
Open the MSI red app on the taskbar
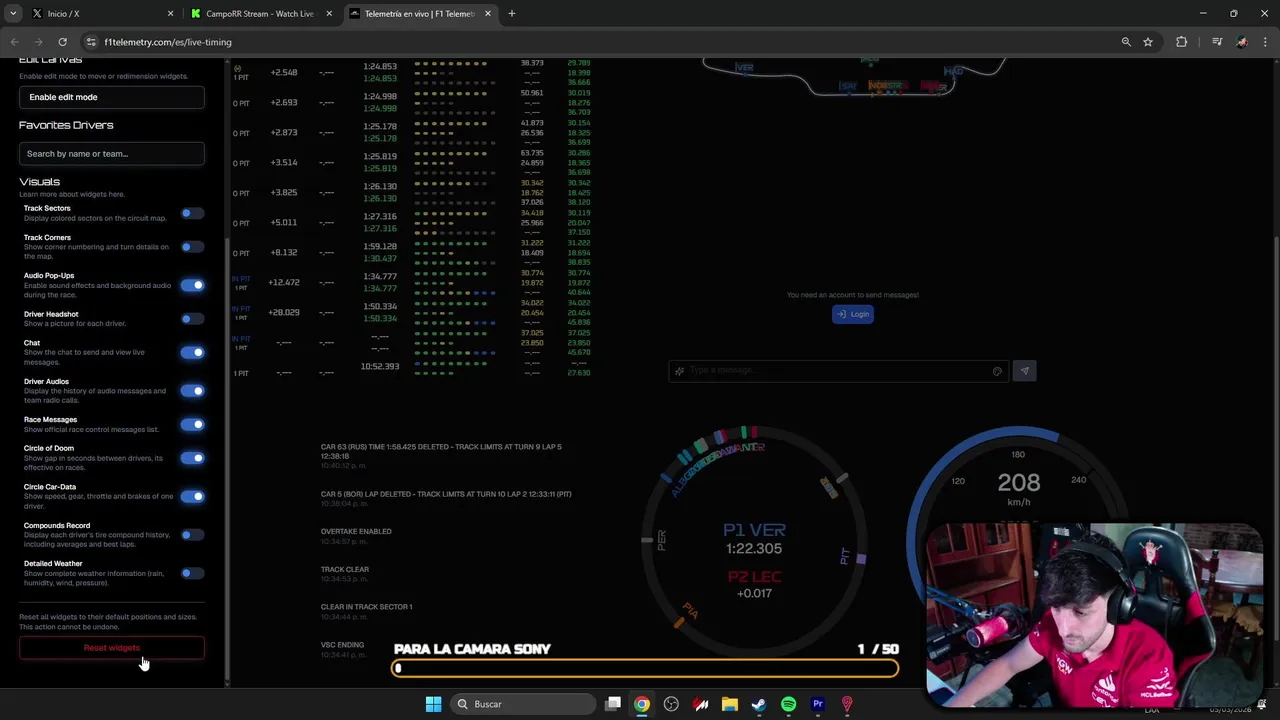(x=701, y=704)
